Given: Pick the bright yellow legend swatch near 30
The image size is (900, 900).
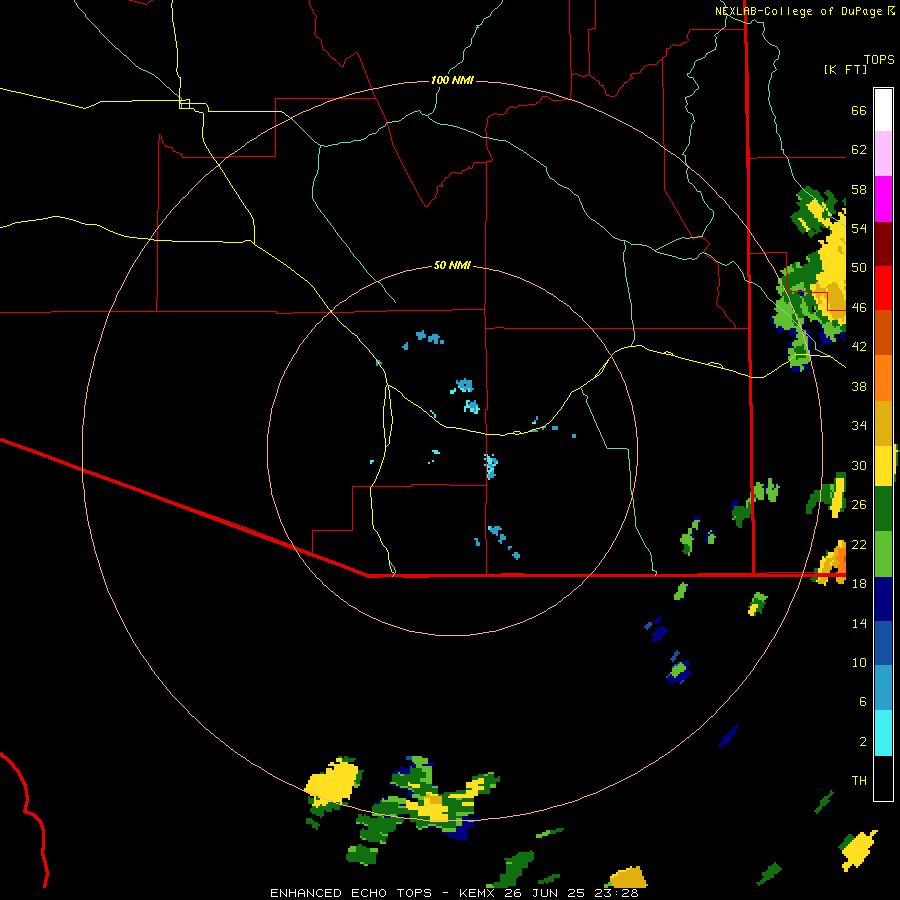Looking at the screenshot, I should (x=883, y=466).
